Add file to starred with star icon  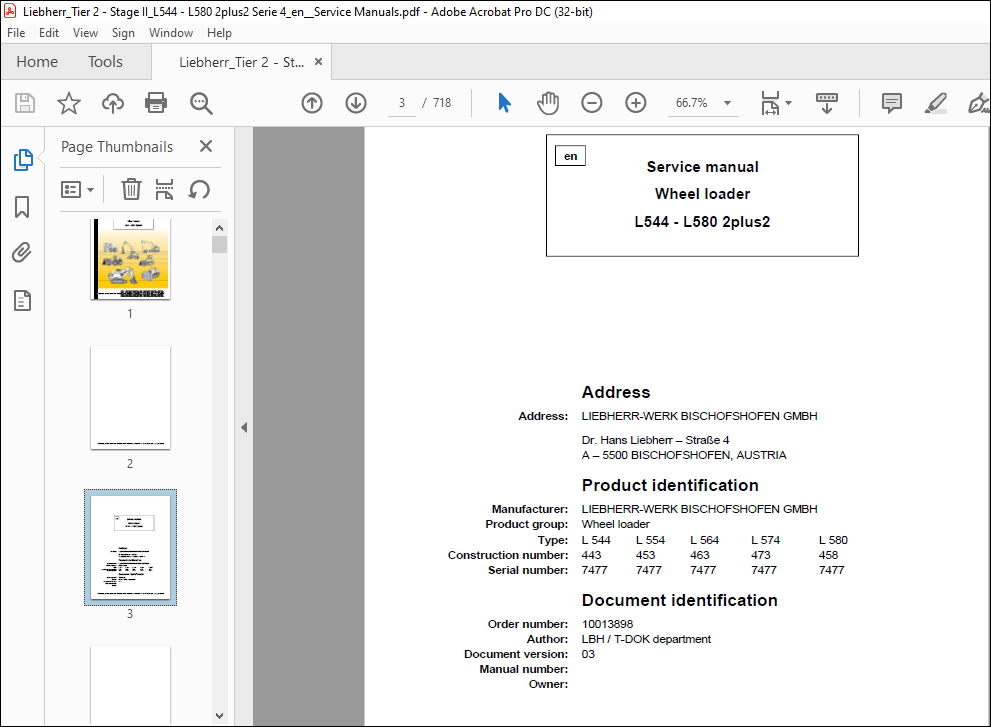(69, 102)
